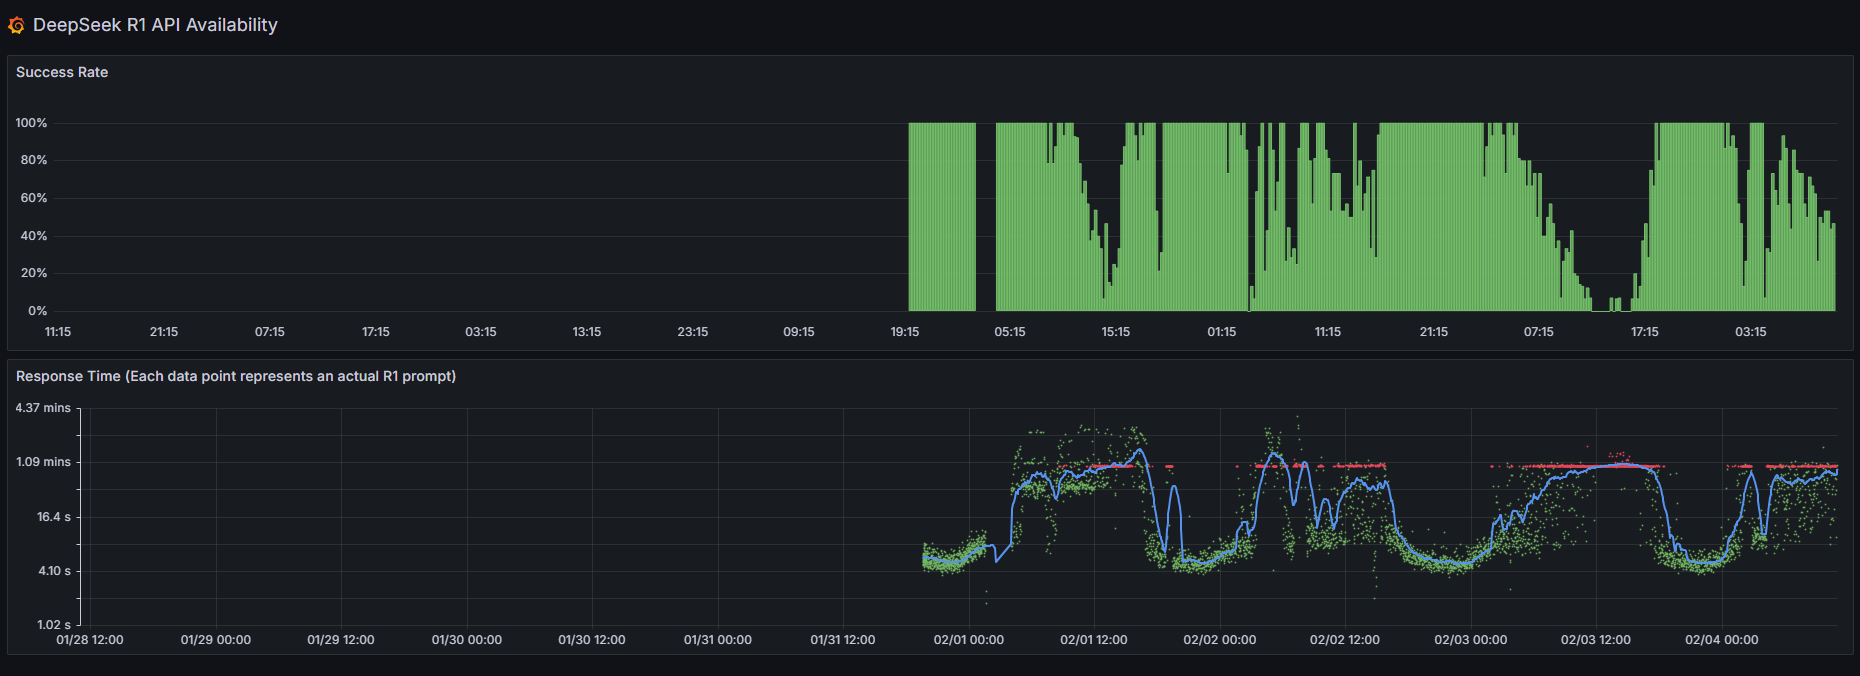Click the 01/30 00:00 date label
The width and height of the screenshot is (1860, 676).
tap(467, 640)
